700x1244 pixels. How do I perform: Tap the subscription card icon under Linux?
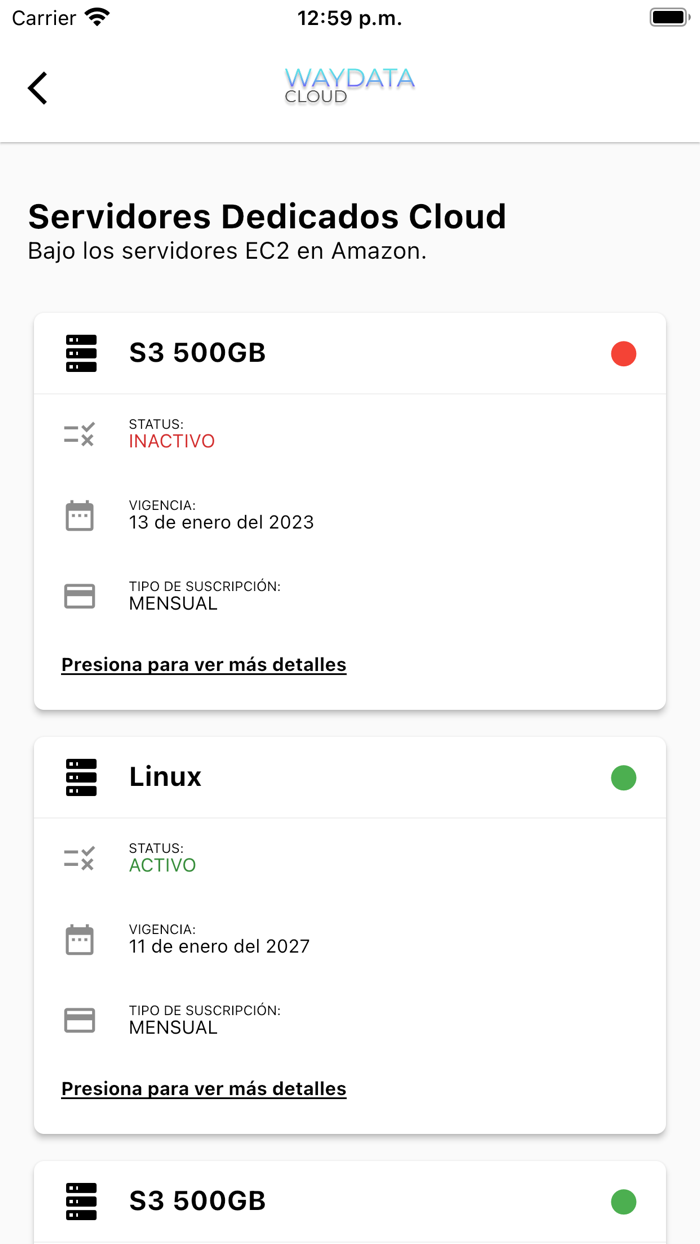[x=80, y=1019]
